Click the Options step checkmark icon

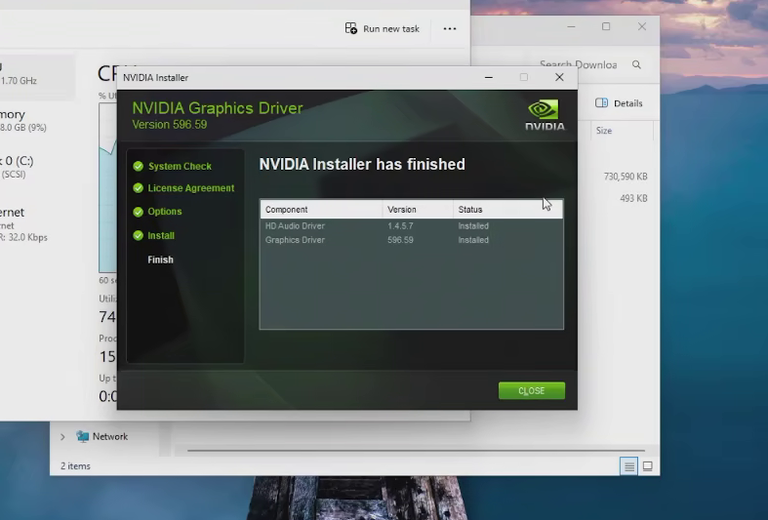click(x=138, y=212)
